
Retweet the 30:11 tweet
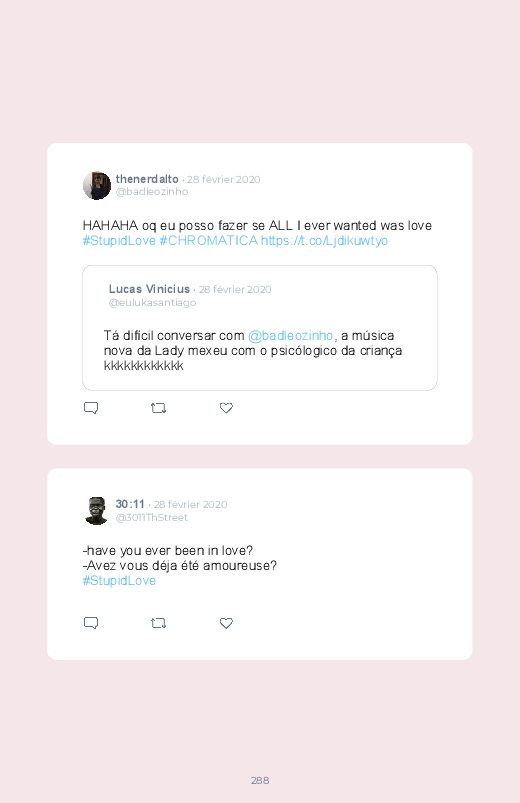[158, 623]
